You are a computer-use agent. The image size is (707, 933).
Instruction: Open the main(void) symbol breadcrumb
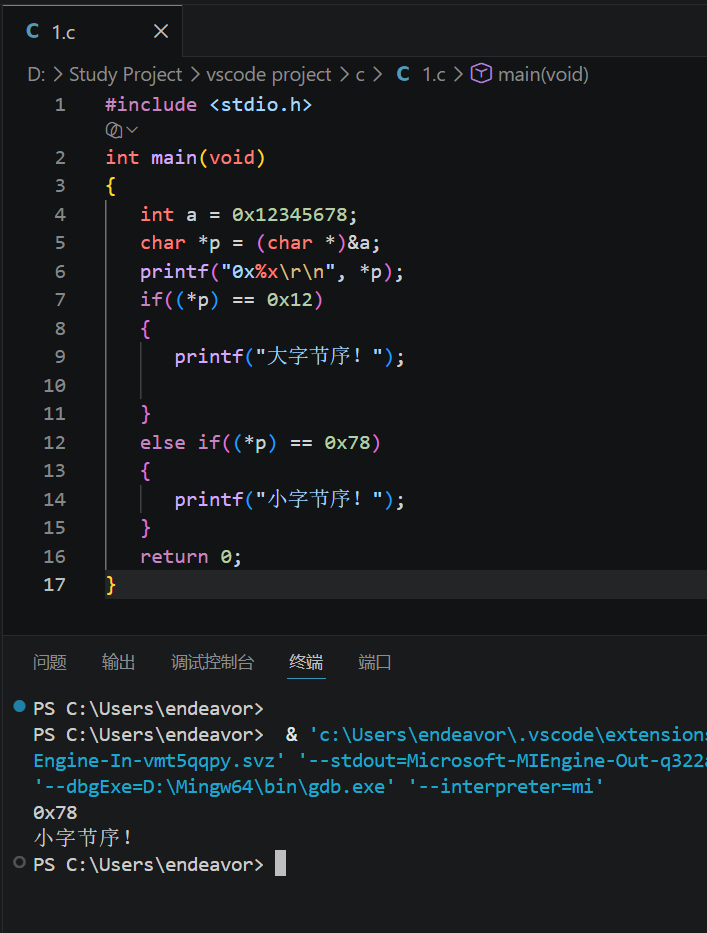coord(543,74)
